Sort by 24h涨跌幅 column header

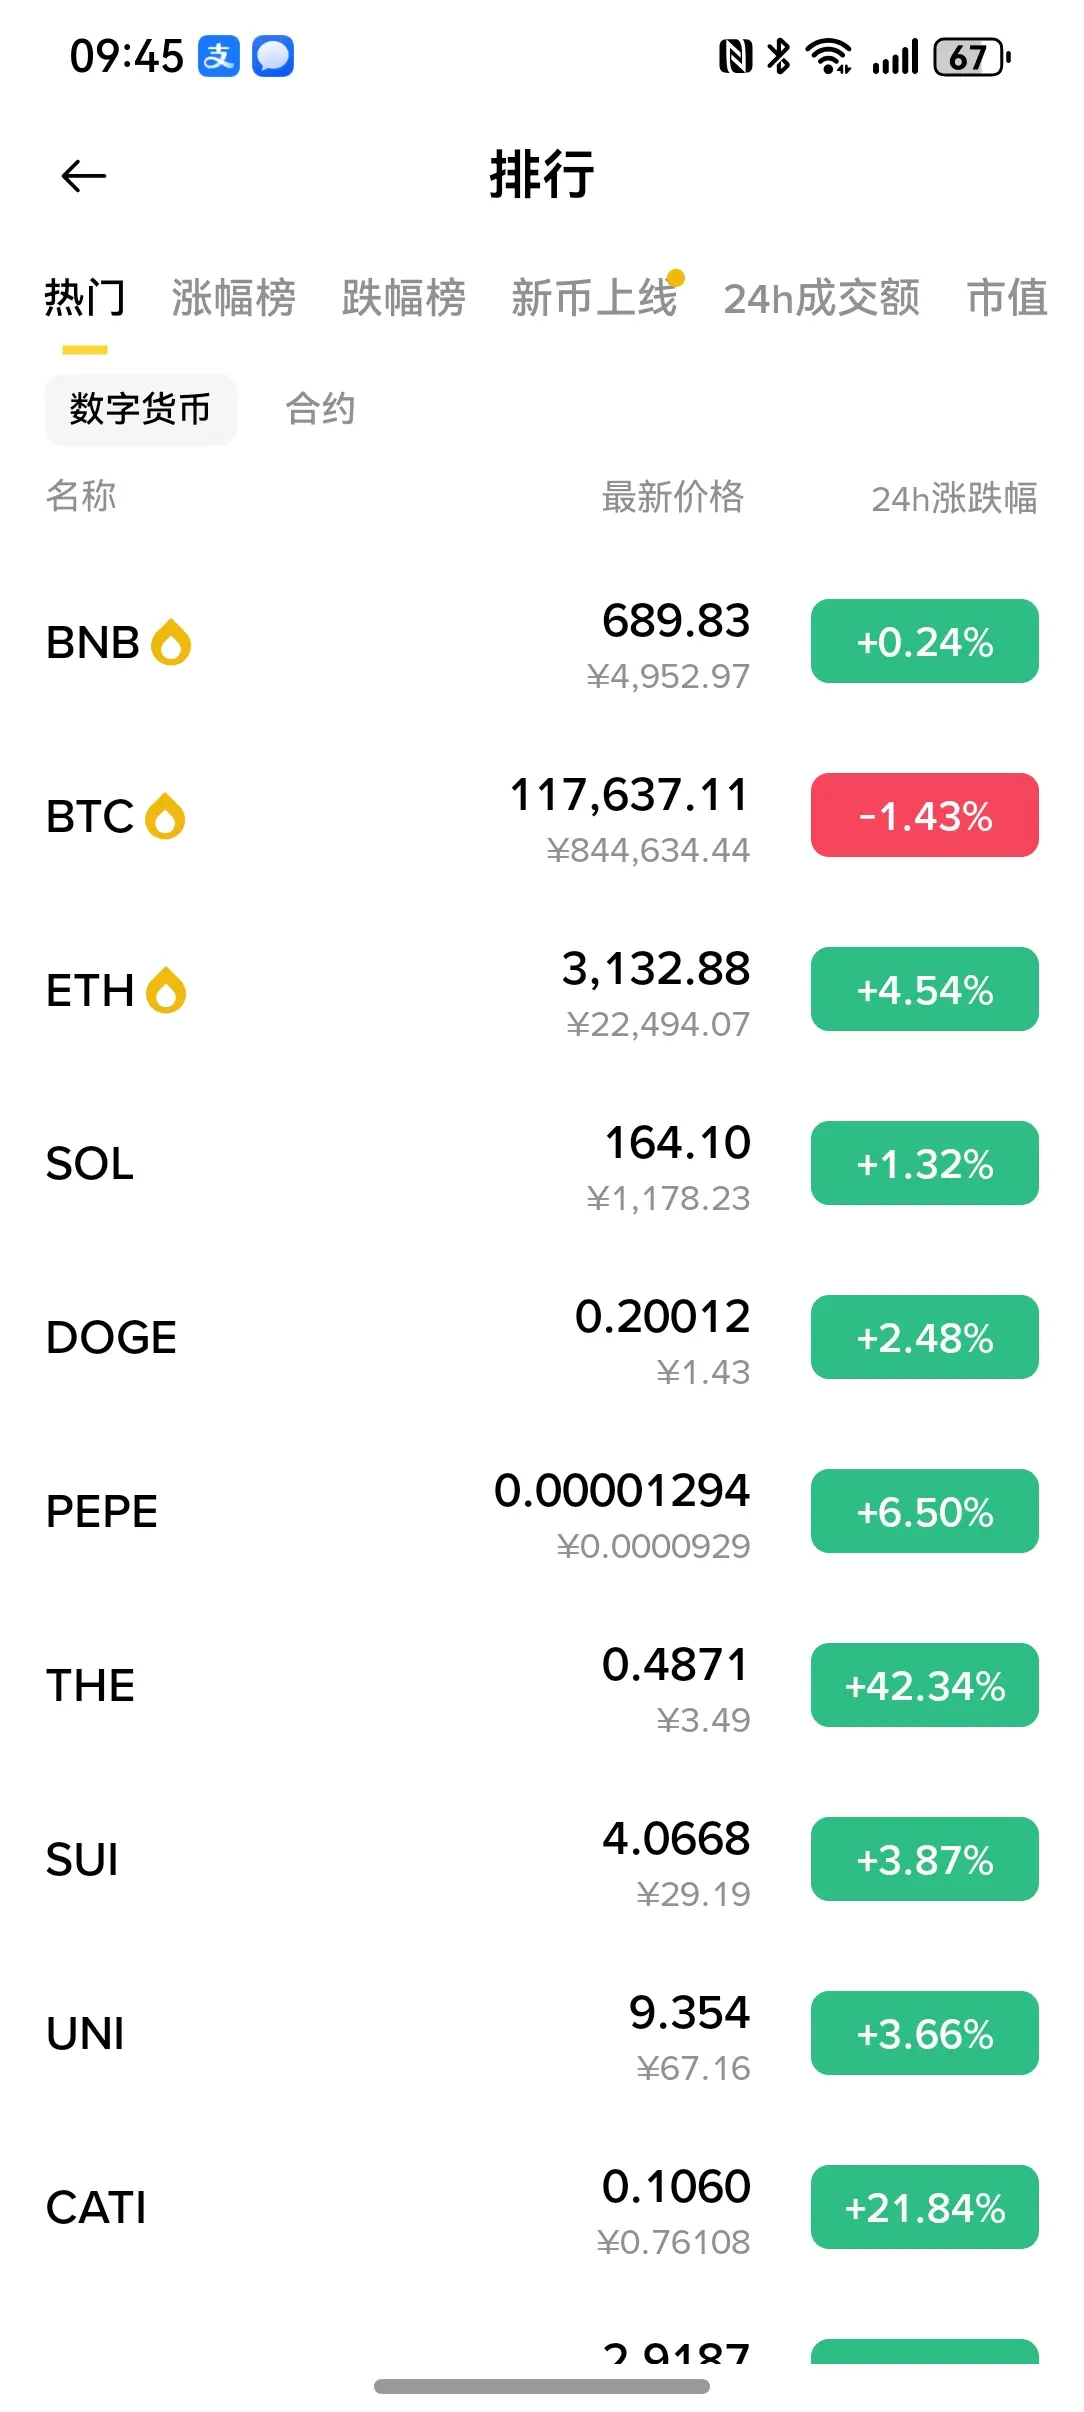[x=954, y=497]
